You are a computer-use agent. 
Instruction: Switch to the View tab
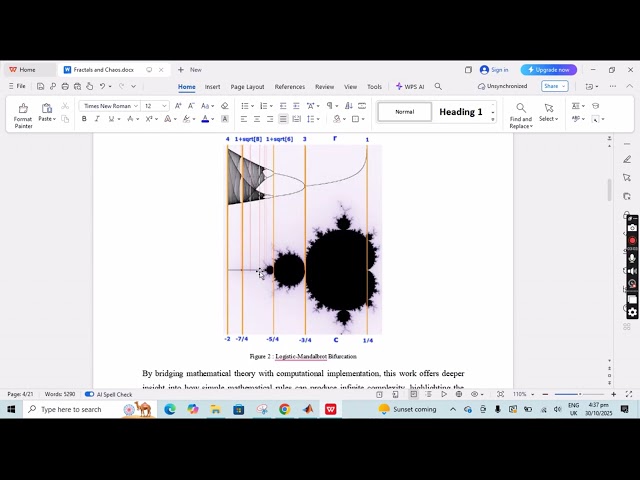[350, 87]
